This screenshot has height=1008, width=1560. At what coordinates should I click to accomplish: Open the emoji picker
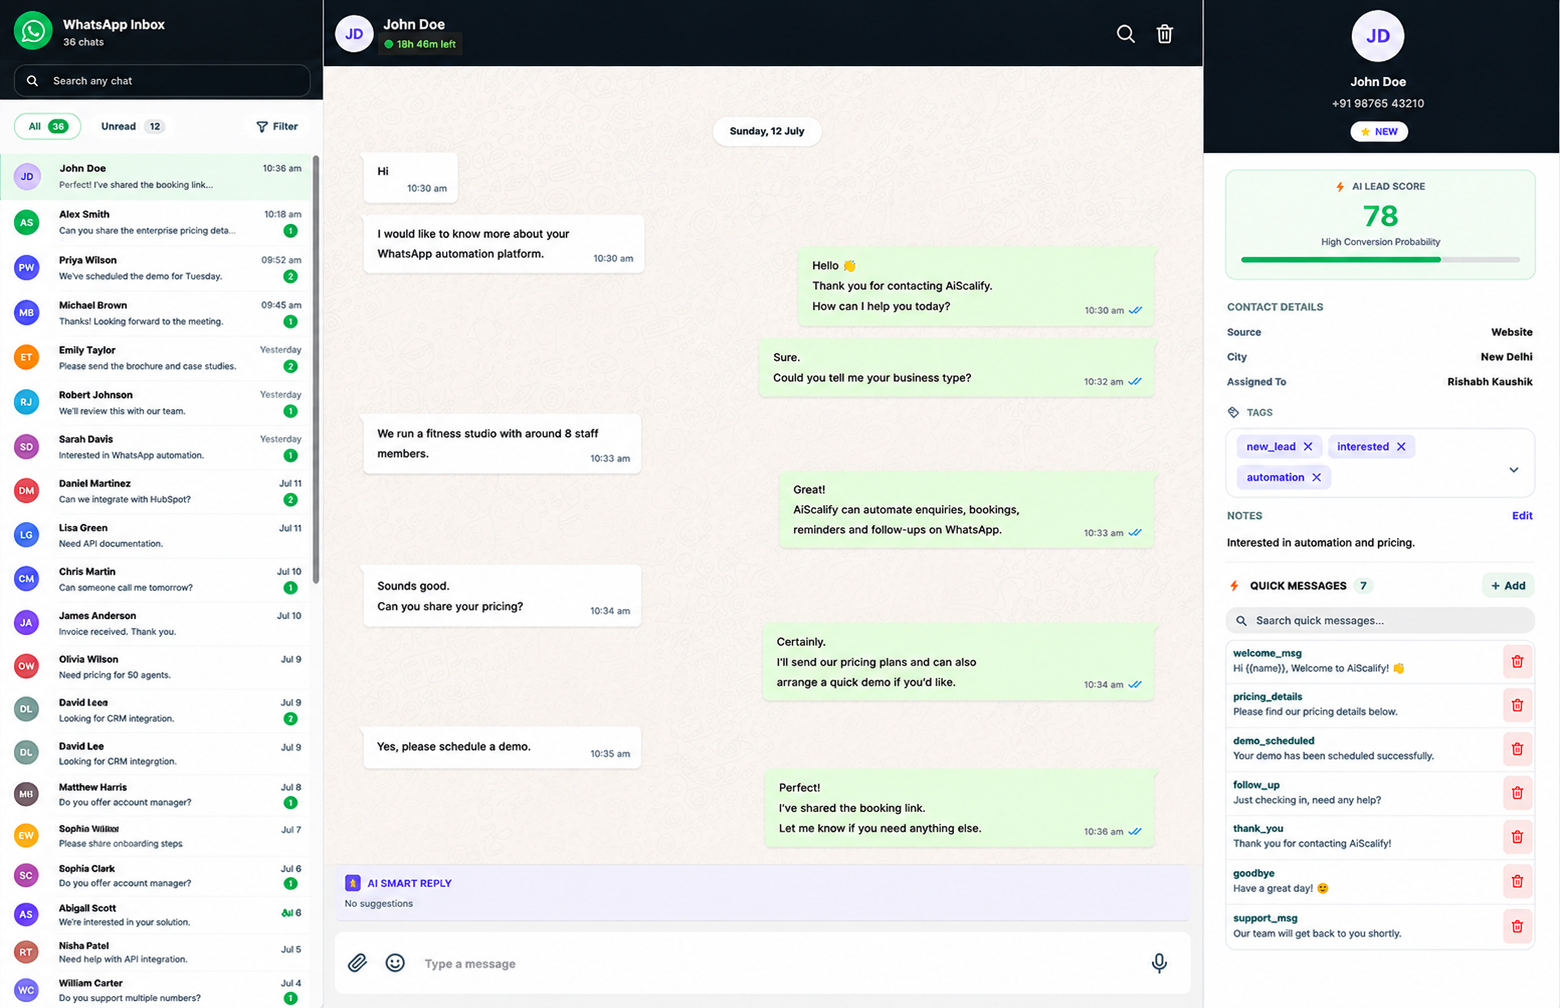(x=395, y=963)
